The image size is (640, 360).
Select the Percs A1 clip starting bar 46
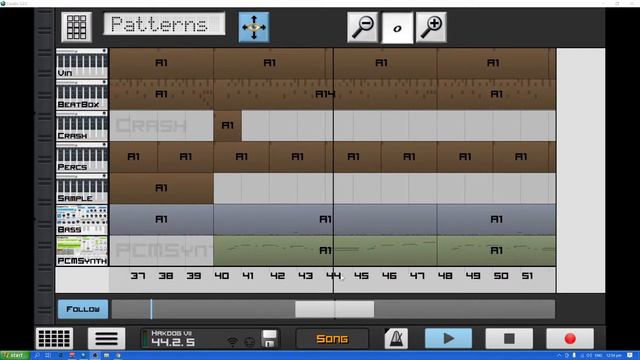click(409, 157)
